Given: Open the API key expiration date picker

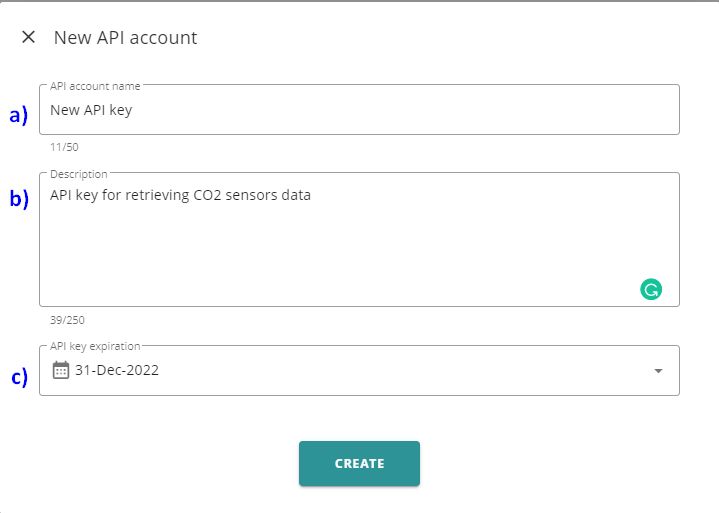Looking at the screenshot, I should pos(360,371).
